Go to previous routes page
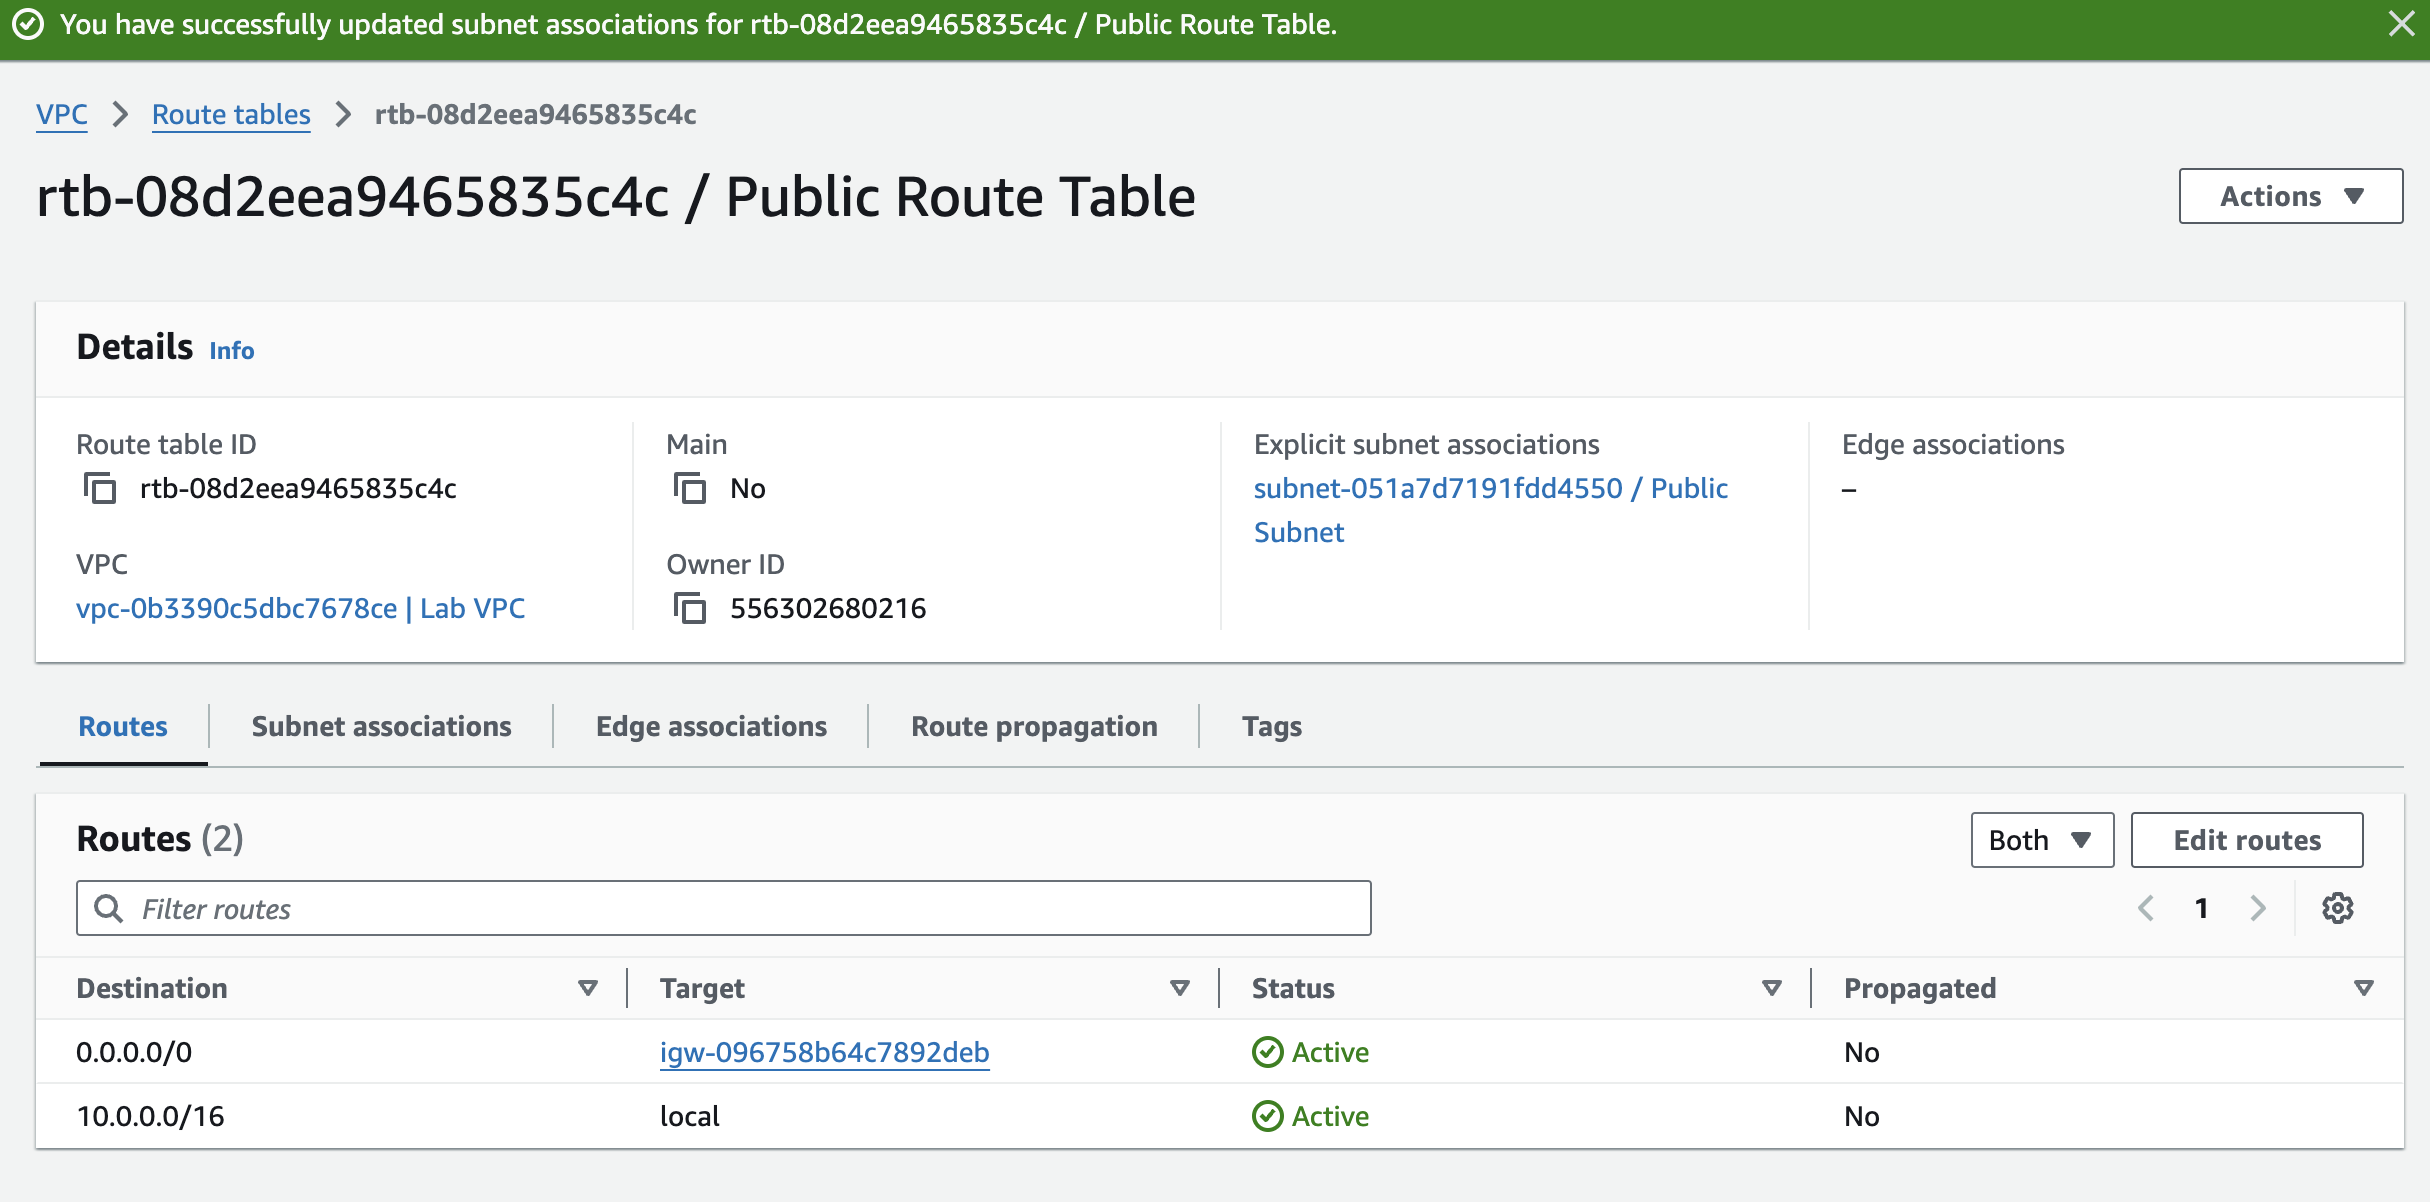 click(x=2146, y=908)
